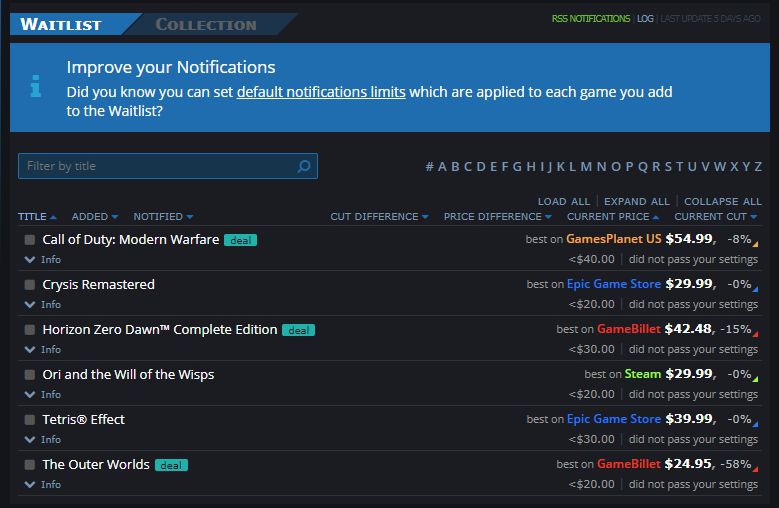
Task: Open GameBillet link for The Outer Worlds
Action: pyautogui.click(x=628, y=464)
